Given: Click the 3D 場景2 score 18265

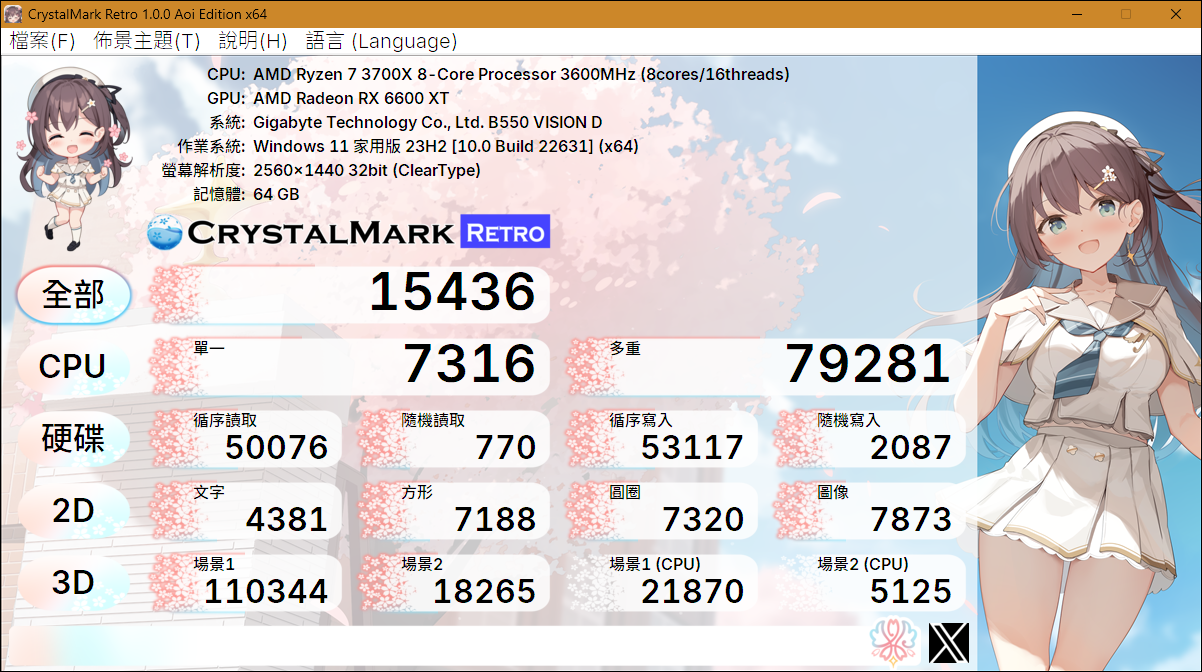Looking at the screenshot, I should click(x=484, y=591).
